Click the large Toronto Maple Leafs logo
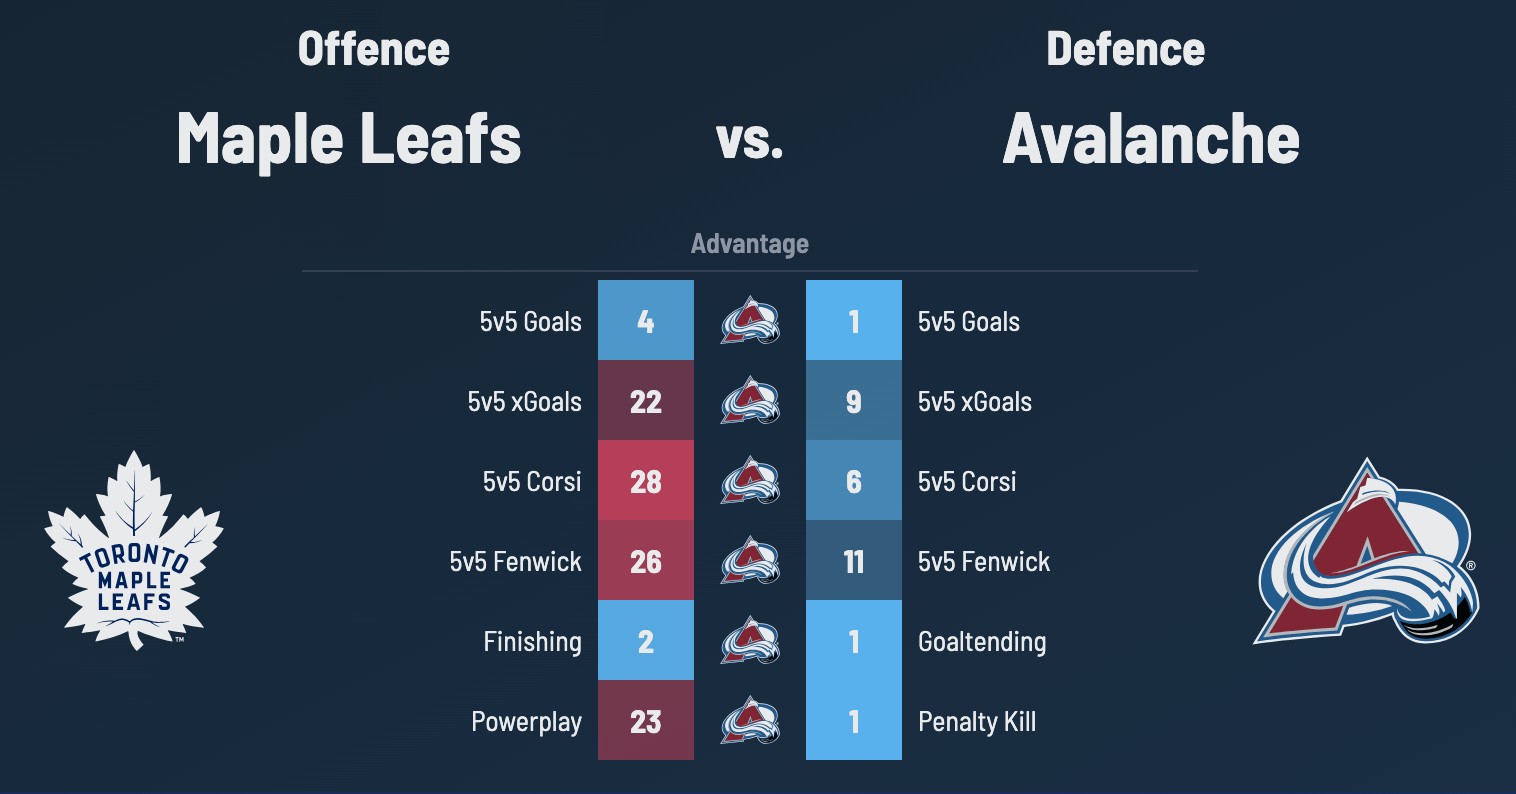The width and height of the screenshot is (1516, 794). 134,550
